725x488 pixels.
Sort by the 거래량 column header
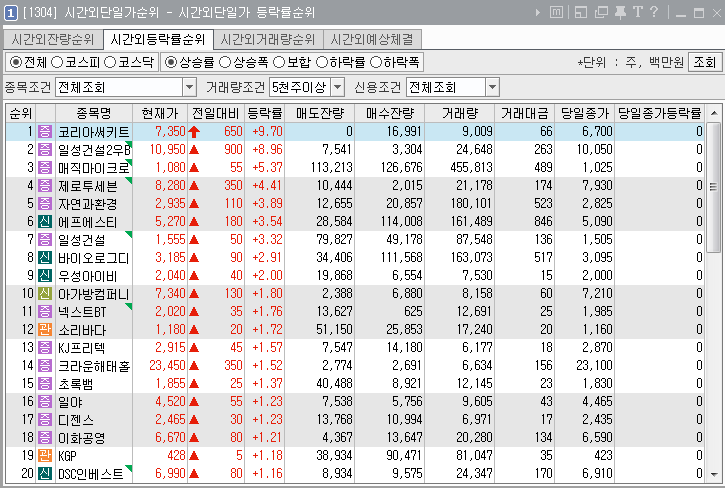[459, 113]
